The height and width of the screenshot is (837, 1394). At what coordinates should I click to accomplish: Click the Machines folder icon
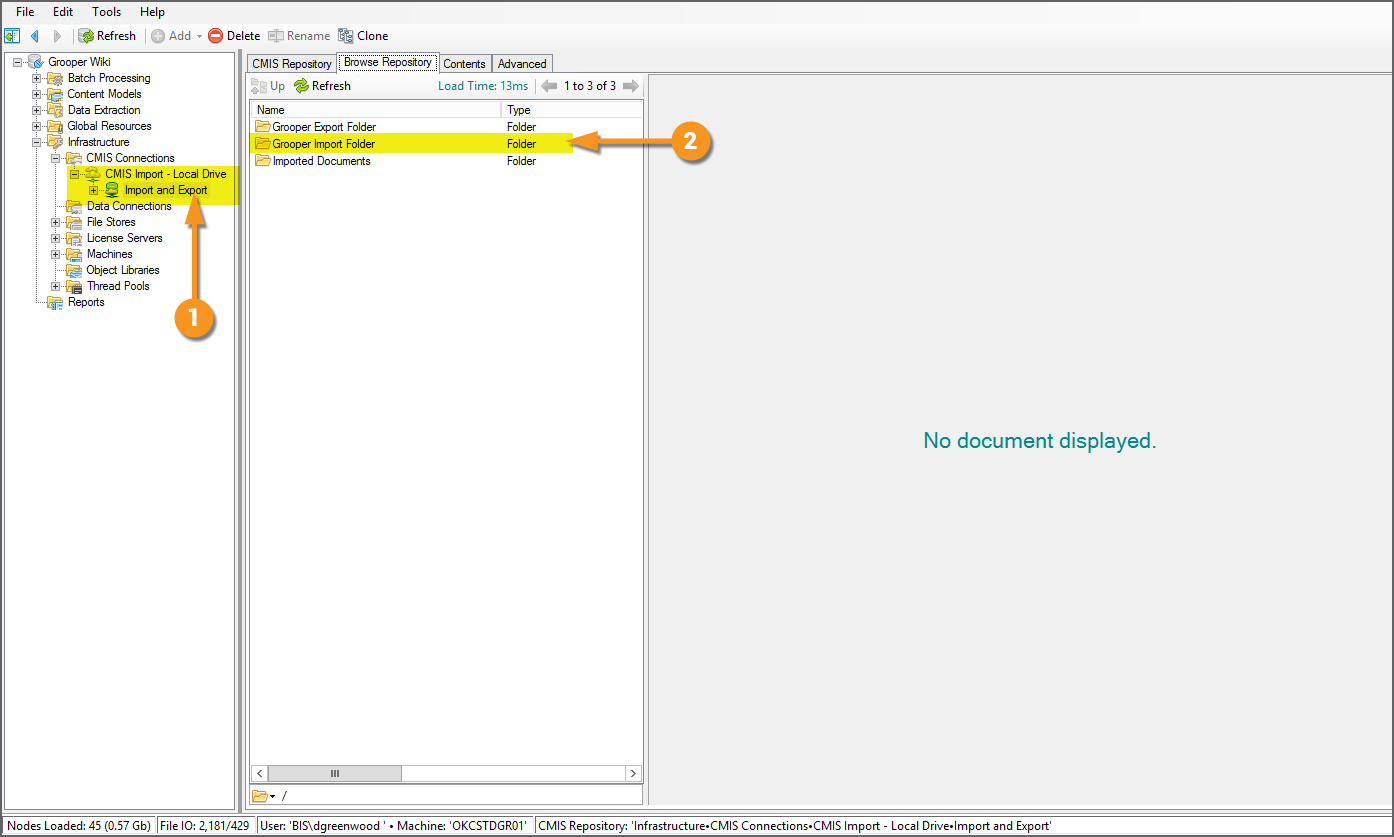(x=74, y=254)
